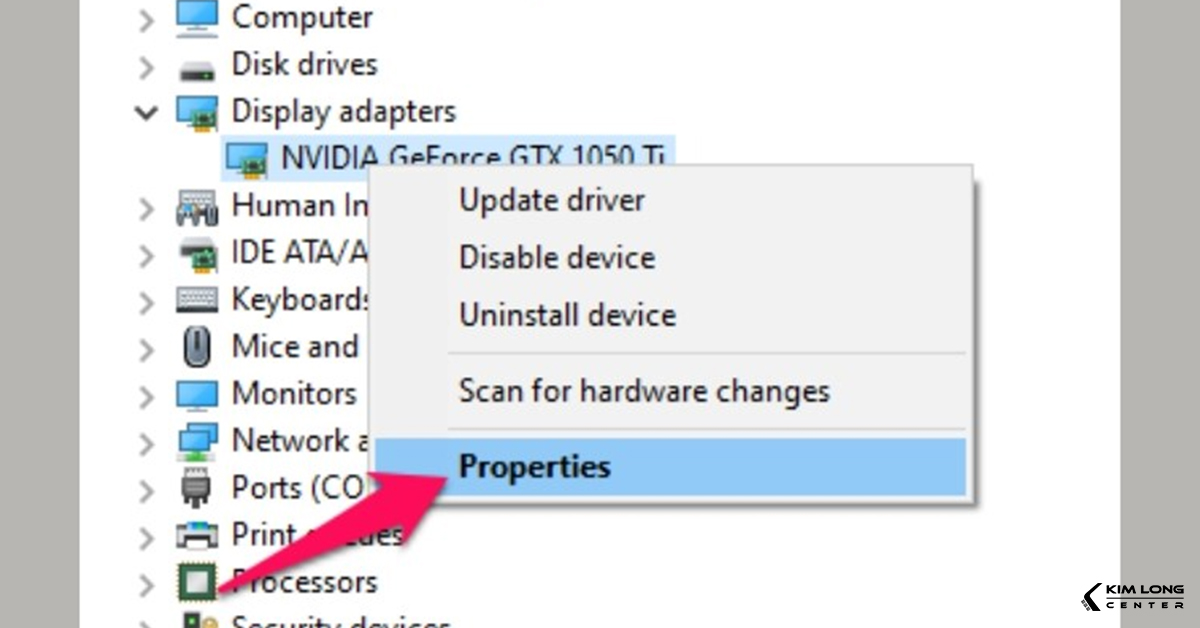Click the Network adapters icon
Screen dimensions: 1200x628
pyautogui.click(x=197, y=441)
